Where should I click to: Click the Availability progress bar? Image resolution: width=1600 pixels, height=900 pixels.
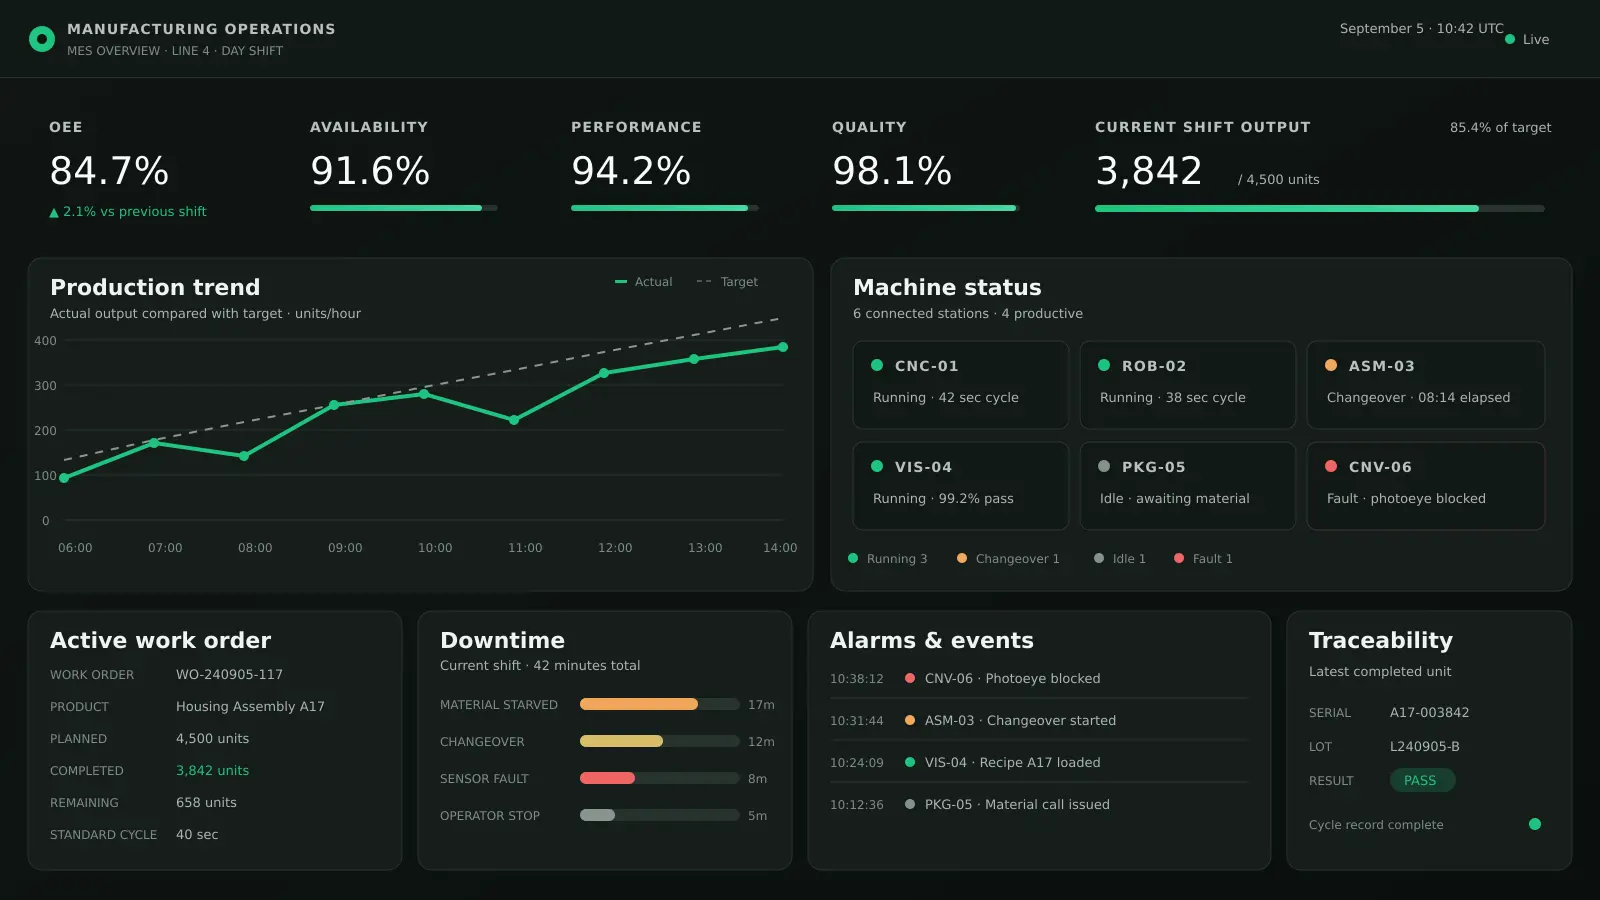pyautogui.click(x=404, y=208)
